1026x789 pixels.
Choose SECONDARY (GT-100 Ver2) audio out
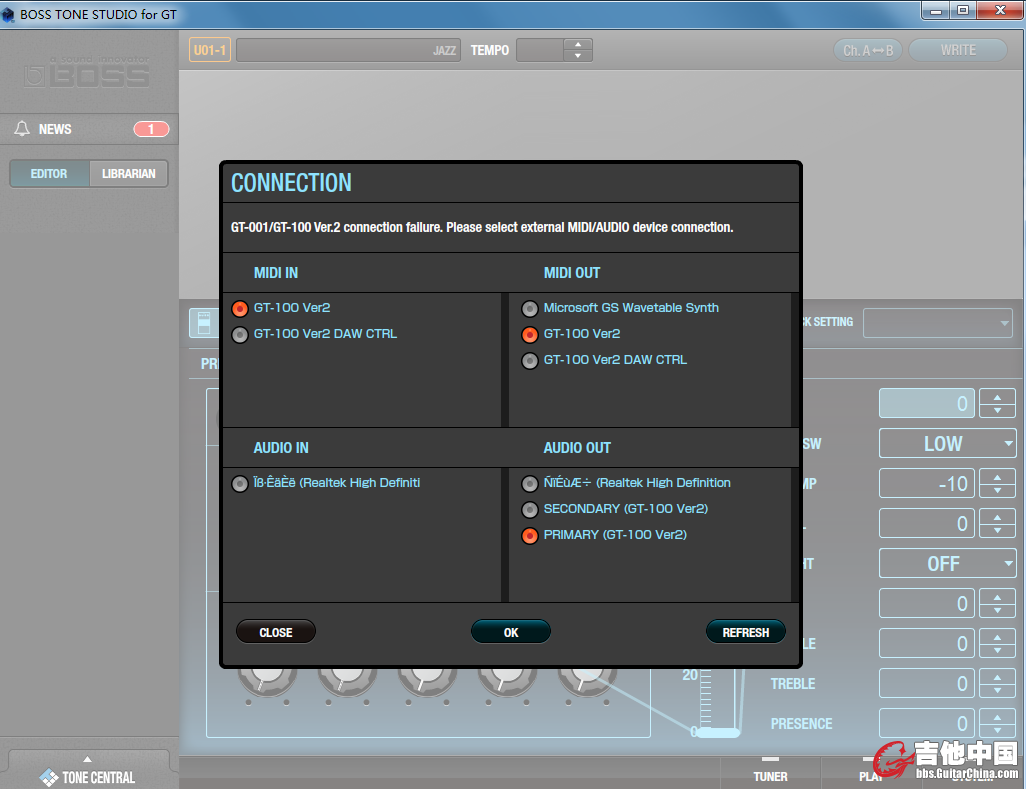[x=530, y=510]
